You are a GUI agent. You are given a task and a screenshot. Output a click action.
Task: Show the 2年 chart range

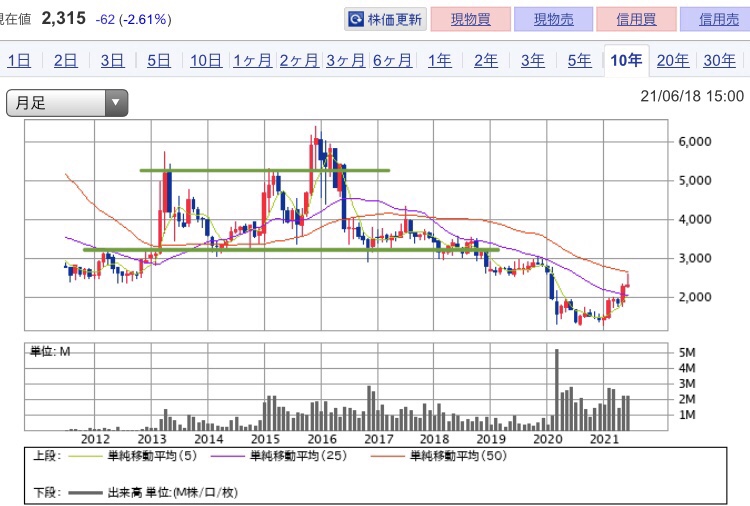click(x=485, y=61)
